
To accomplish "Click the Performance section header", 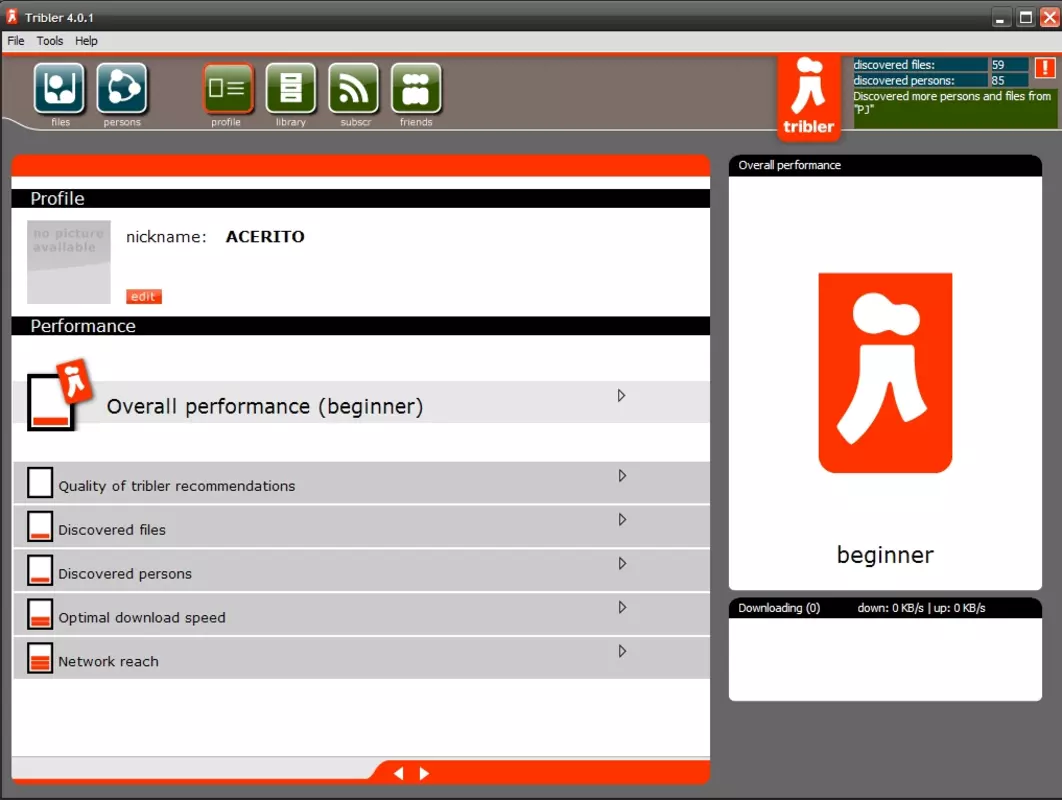I will pyautogui.click(x=360, y=326).
